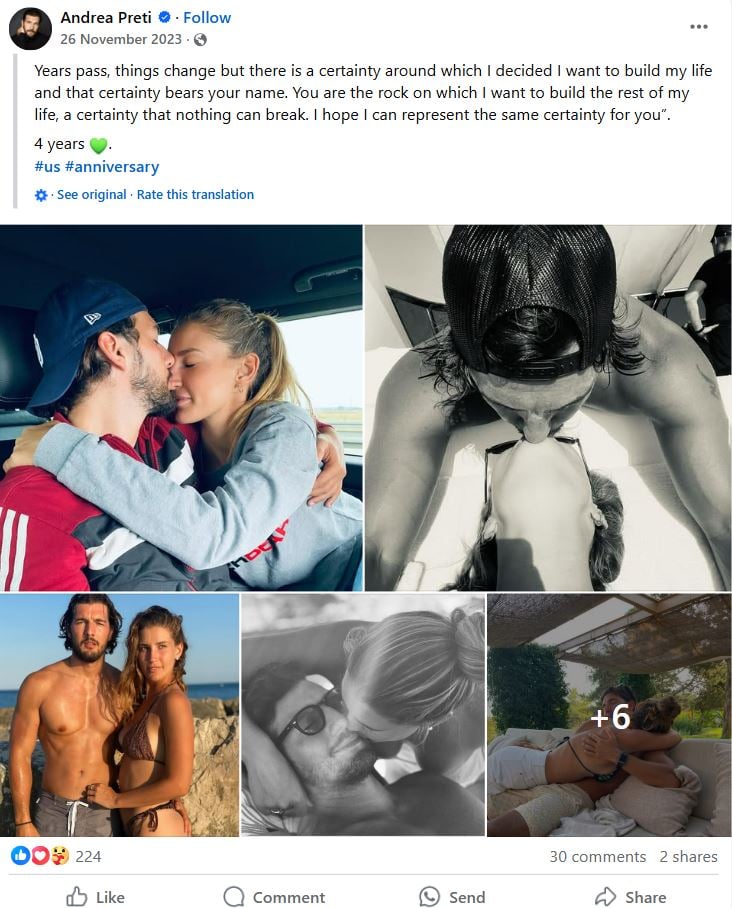Click the verified badge next to Andrea Preti
Viewport: 732px width, 908px height.
[164, 17]
